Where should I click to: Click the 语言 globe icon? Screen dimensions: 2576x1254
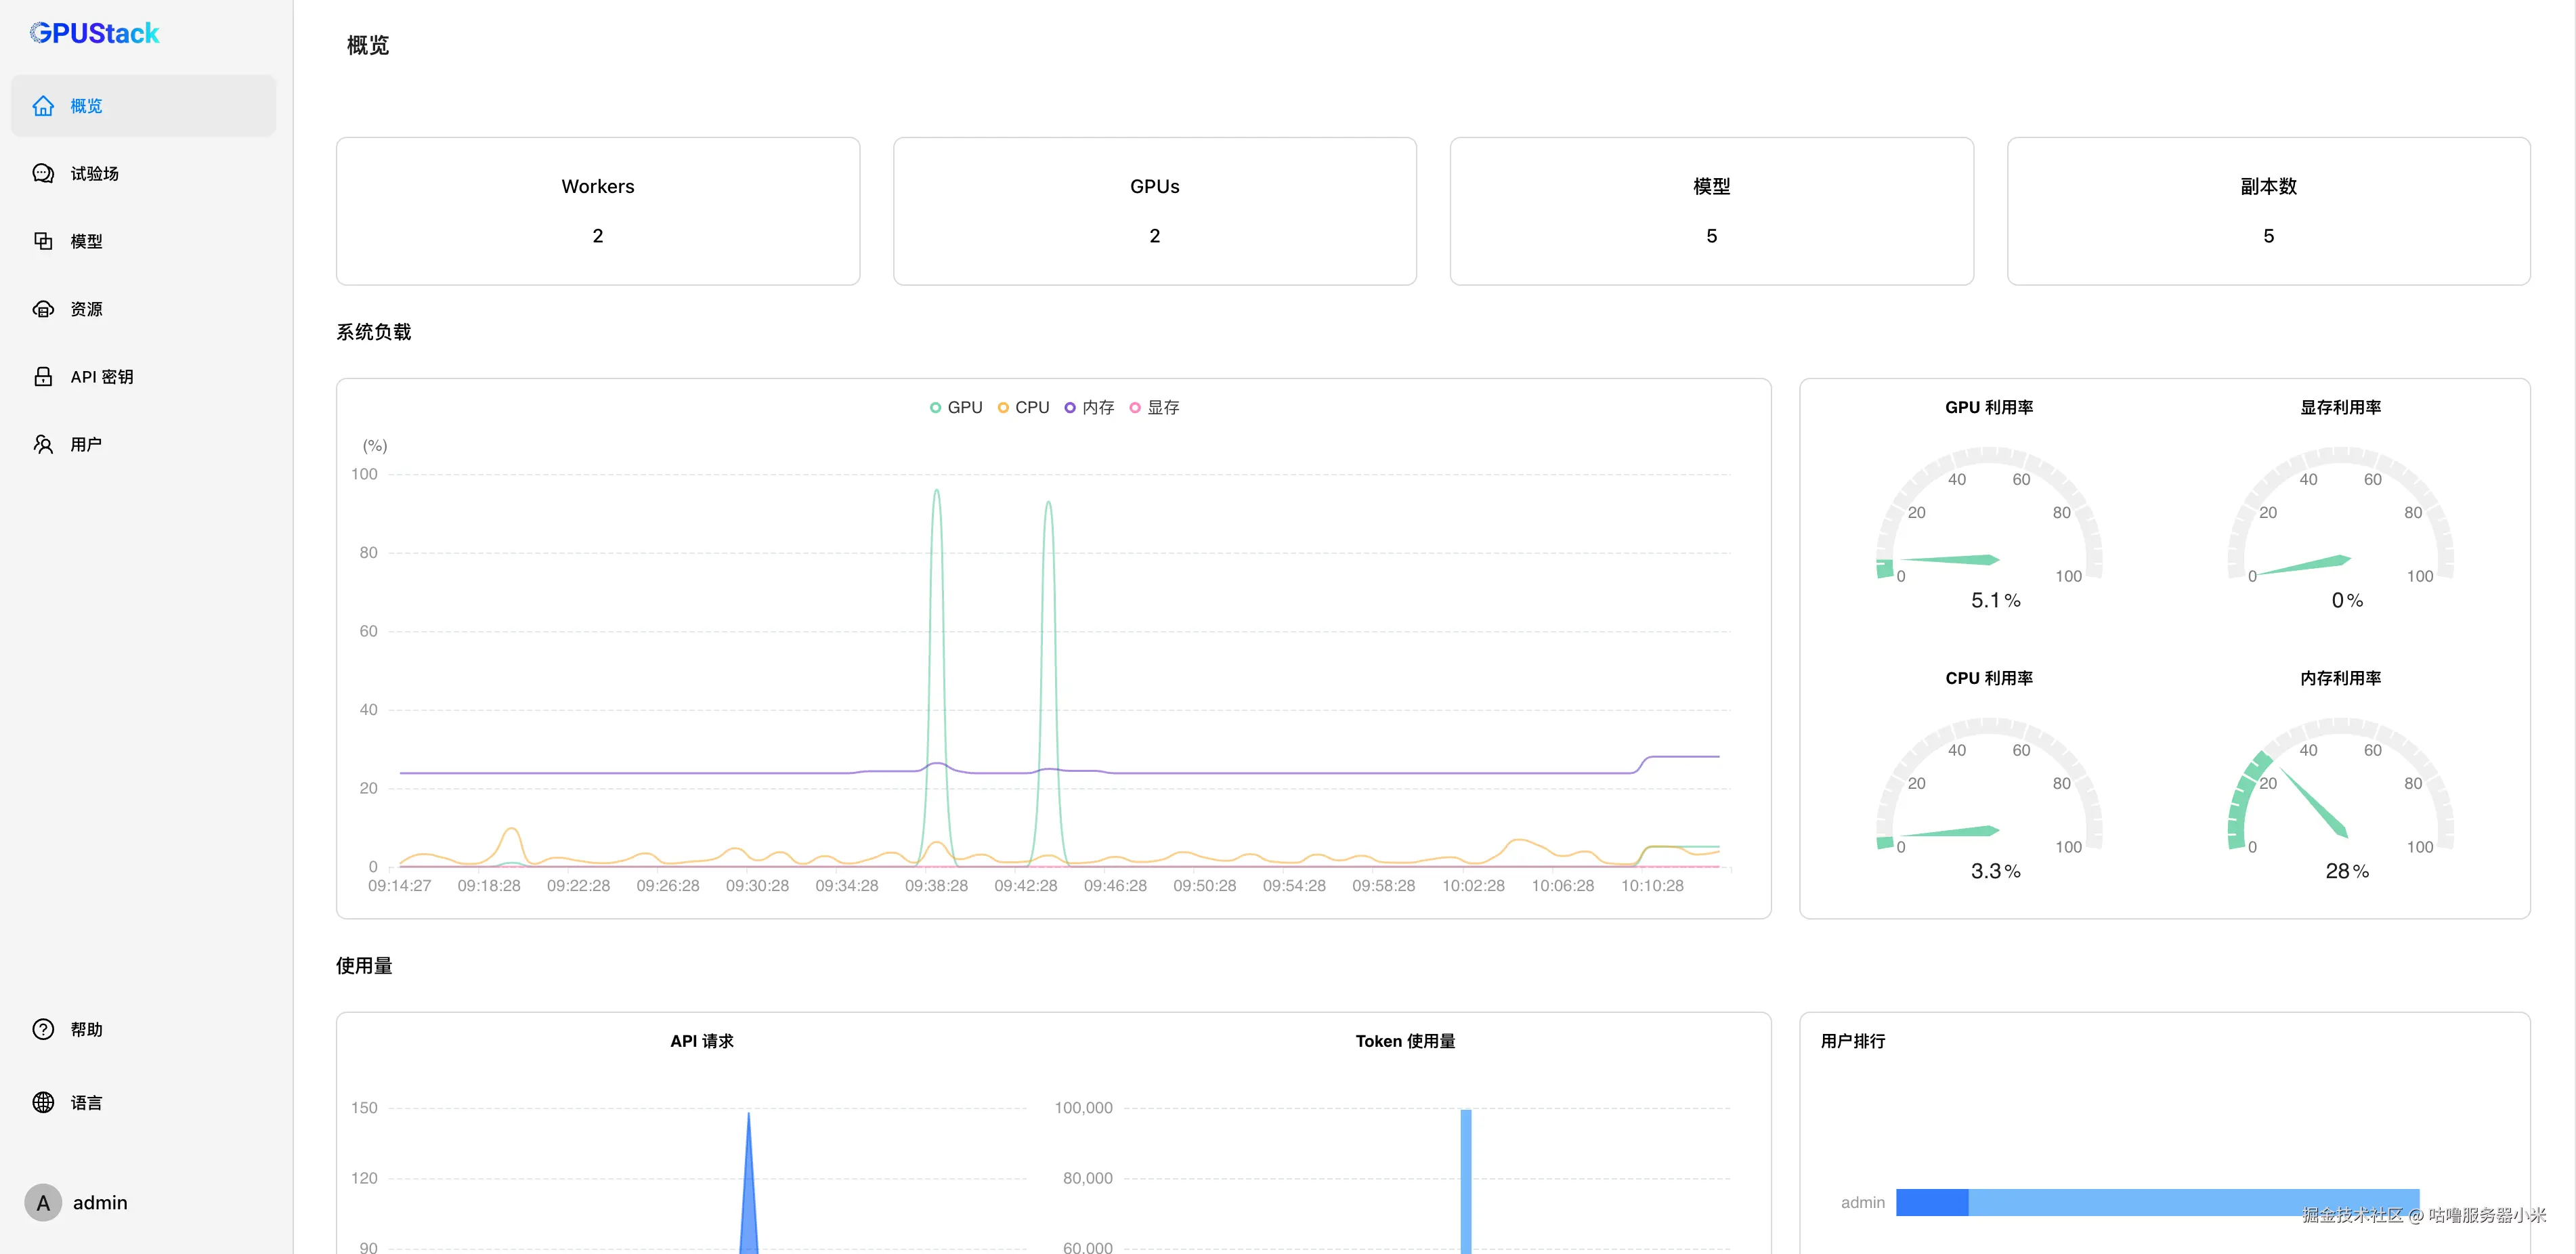[x=43, y=1103]
